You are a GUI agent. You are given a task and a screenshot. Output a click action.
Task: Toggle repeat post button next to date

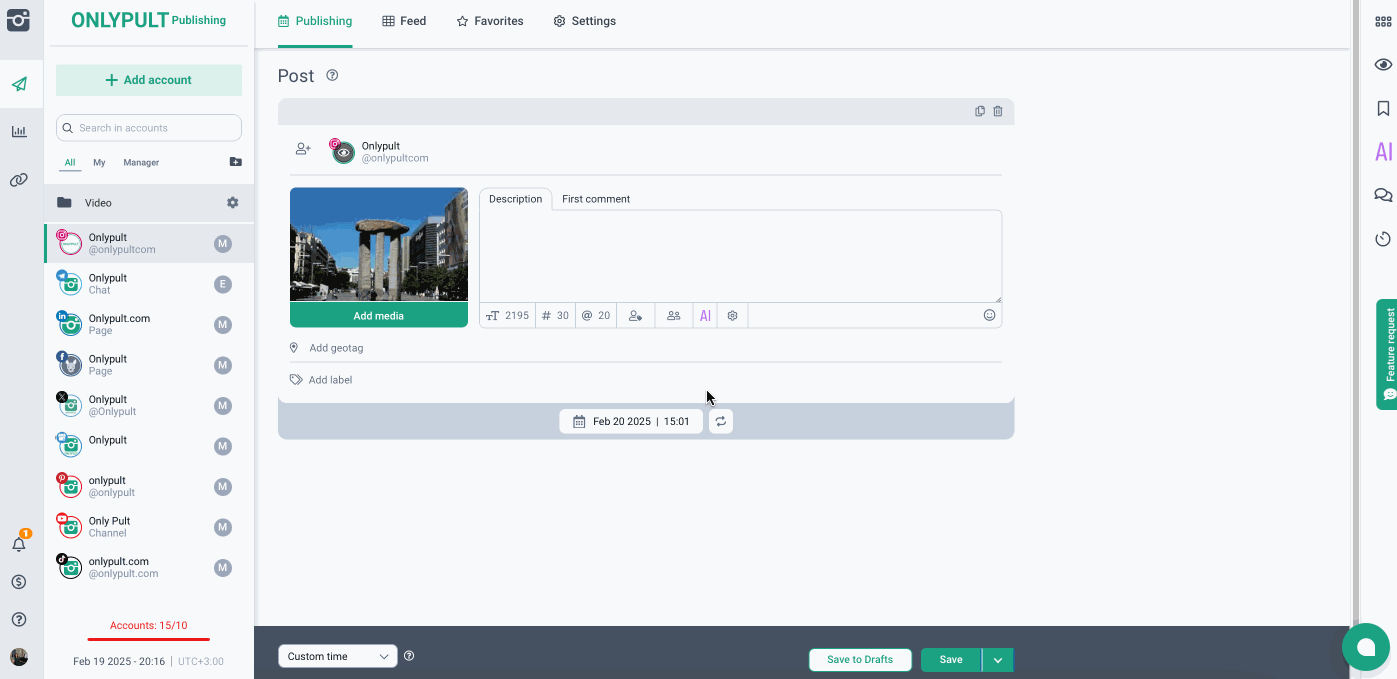(721, 422)
